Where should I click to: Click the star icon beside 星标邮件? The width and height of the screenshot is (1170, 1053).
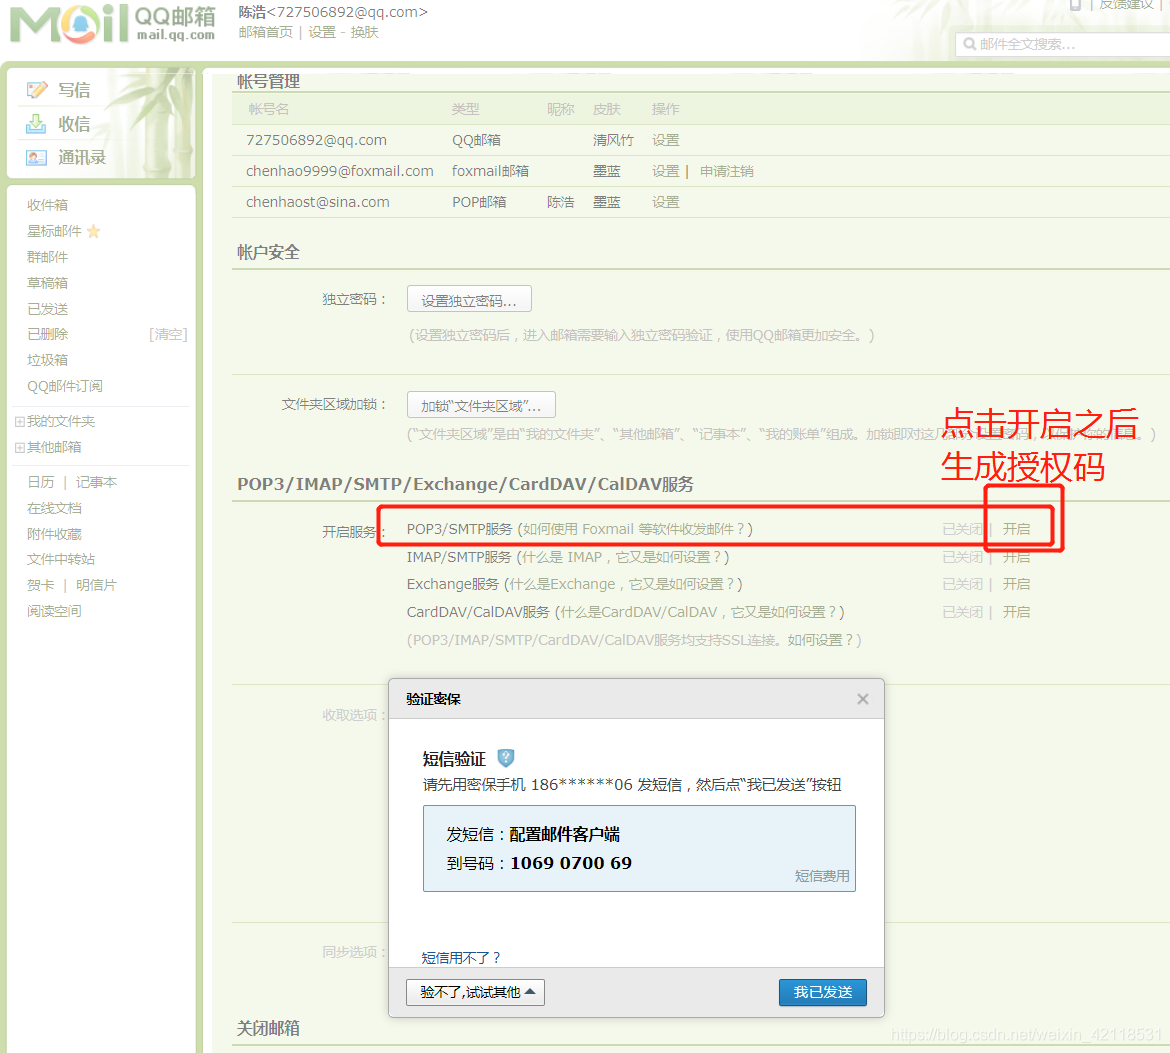click(93, 231)
